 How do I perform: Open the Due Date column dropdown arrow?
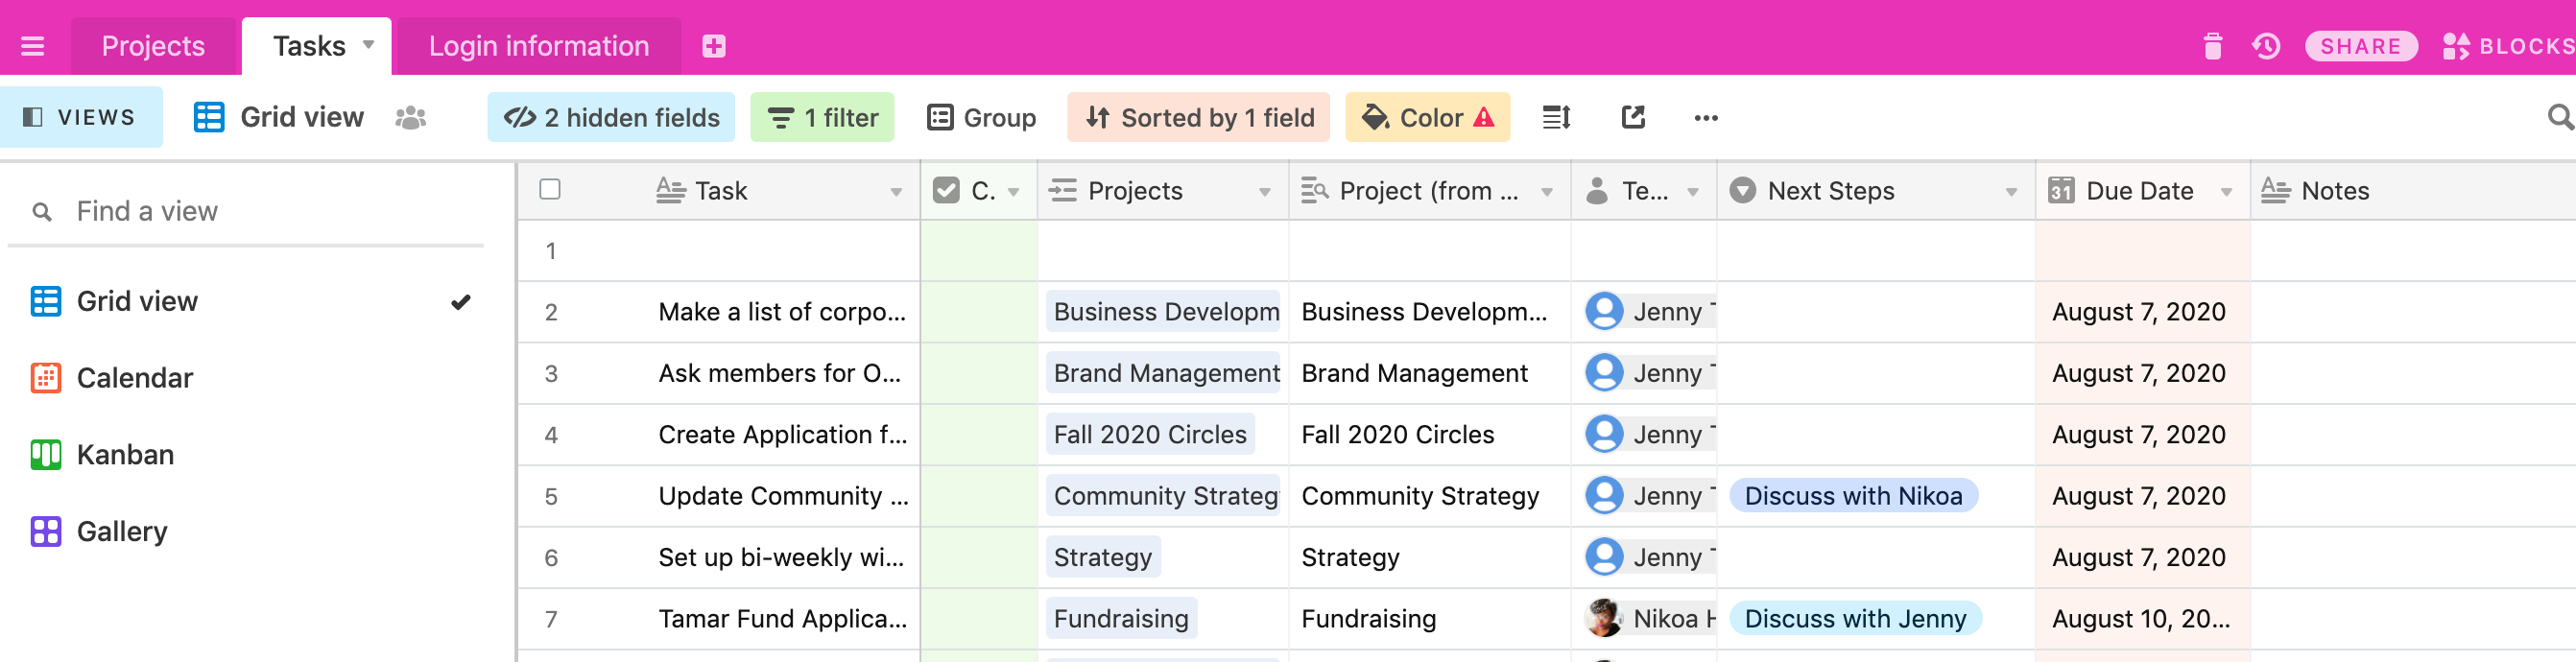(2226, 192)
